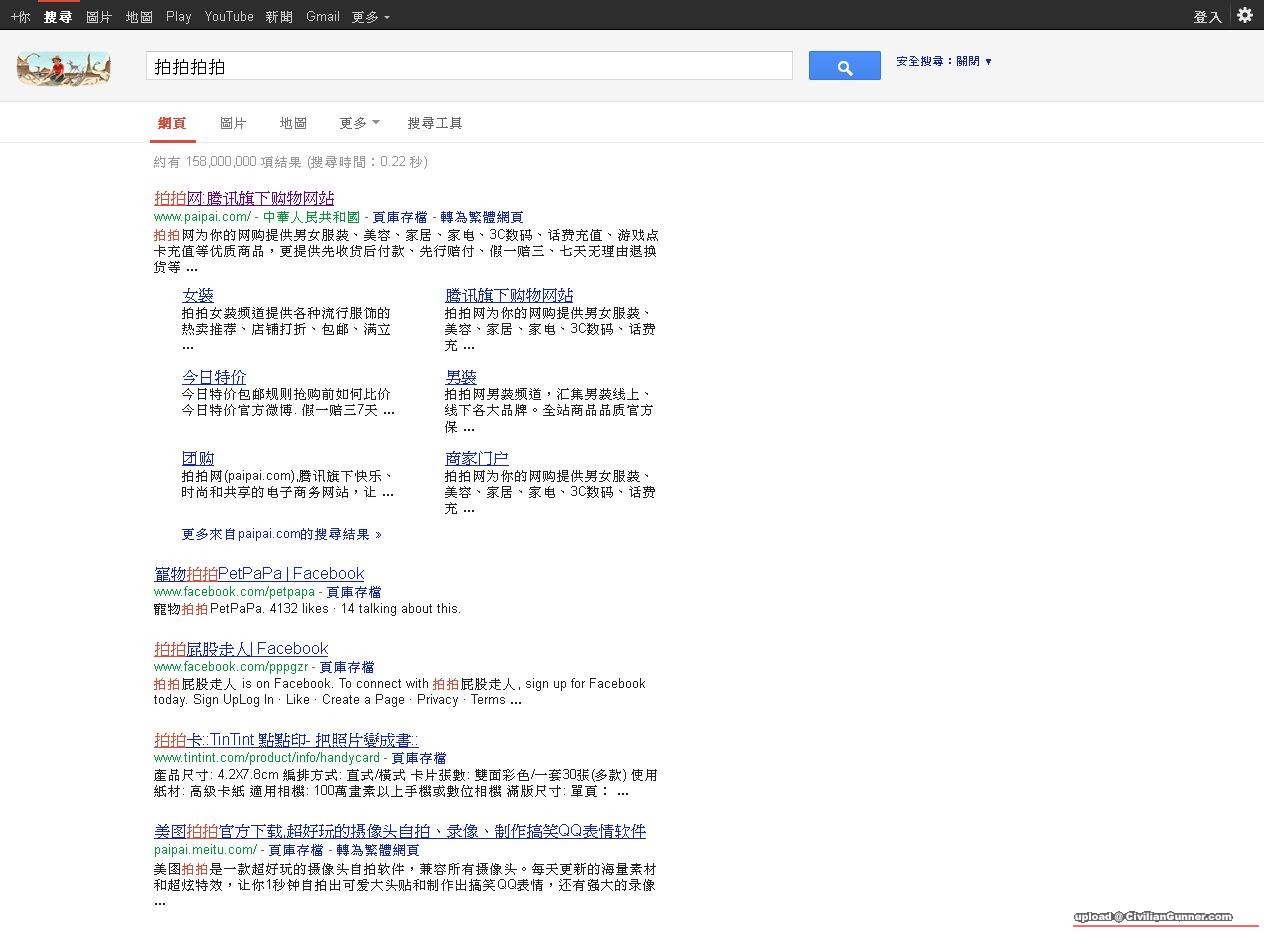
Task: Click inside the search query field
Action: [468, 67]
